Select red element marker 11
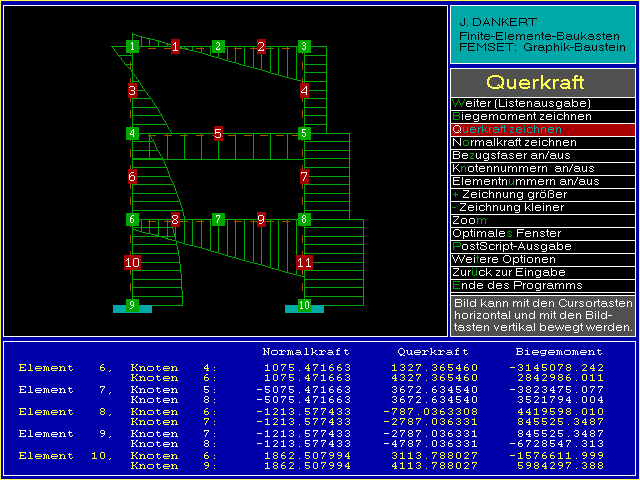 [x=304, y=262]
